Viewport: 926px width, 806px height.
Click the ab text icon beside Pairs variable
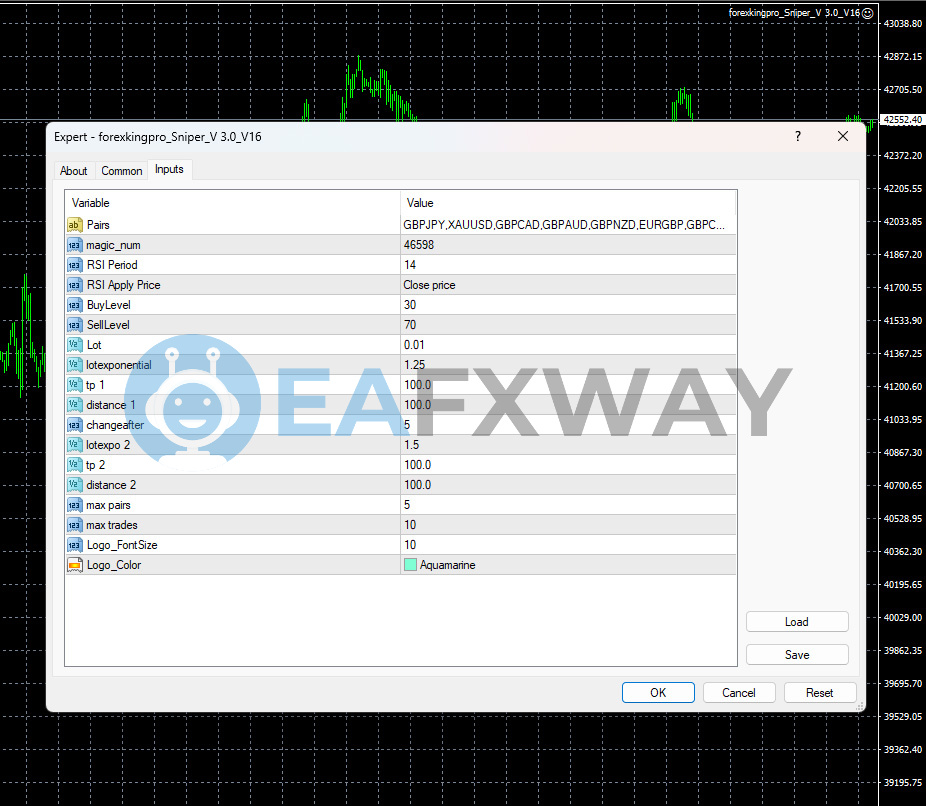pyautogui.click(x=75, y=225)
